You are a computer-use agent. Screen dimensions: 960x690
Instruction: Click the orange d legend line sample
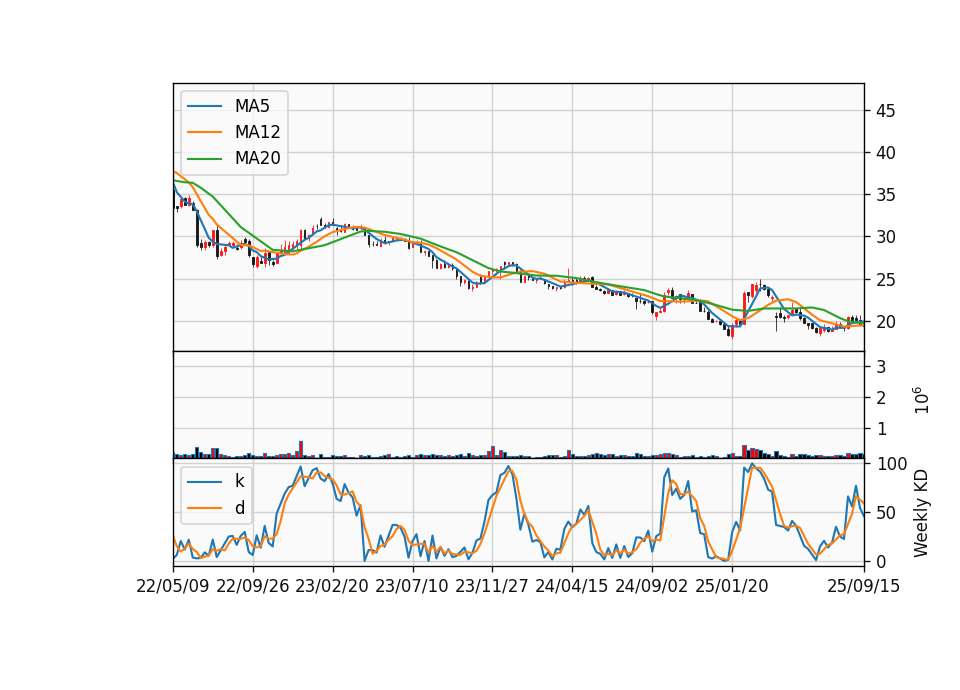pos(204,508)
